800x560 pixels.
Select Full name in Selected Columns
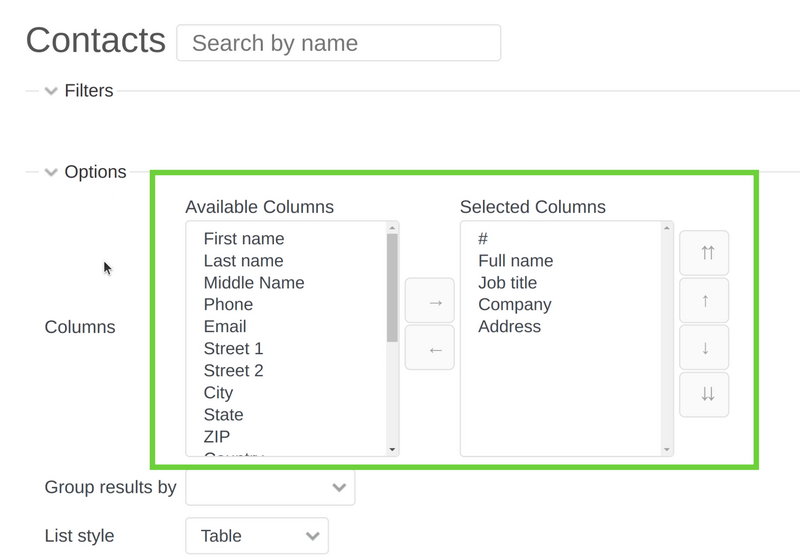[x=515, y=260]
